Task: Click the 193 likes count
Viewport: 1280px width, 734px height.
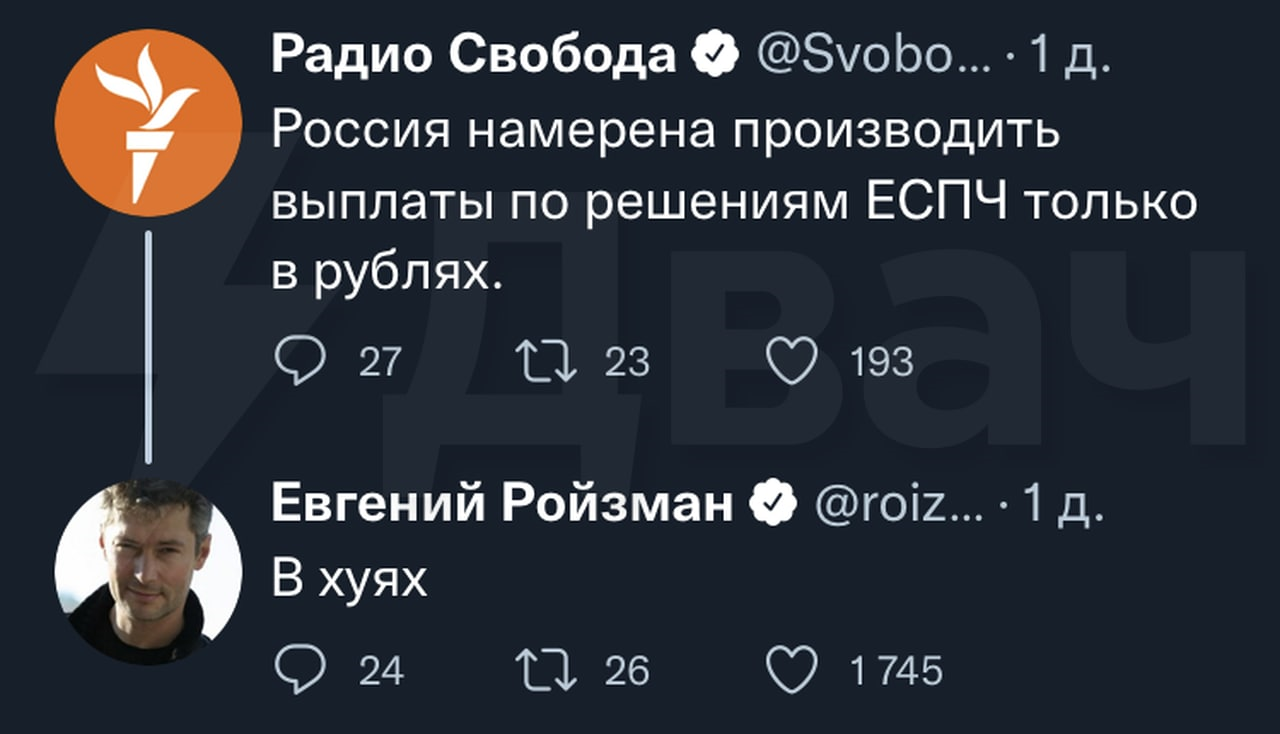Action: [881, 361]
